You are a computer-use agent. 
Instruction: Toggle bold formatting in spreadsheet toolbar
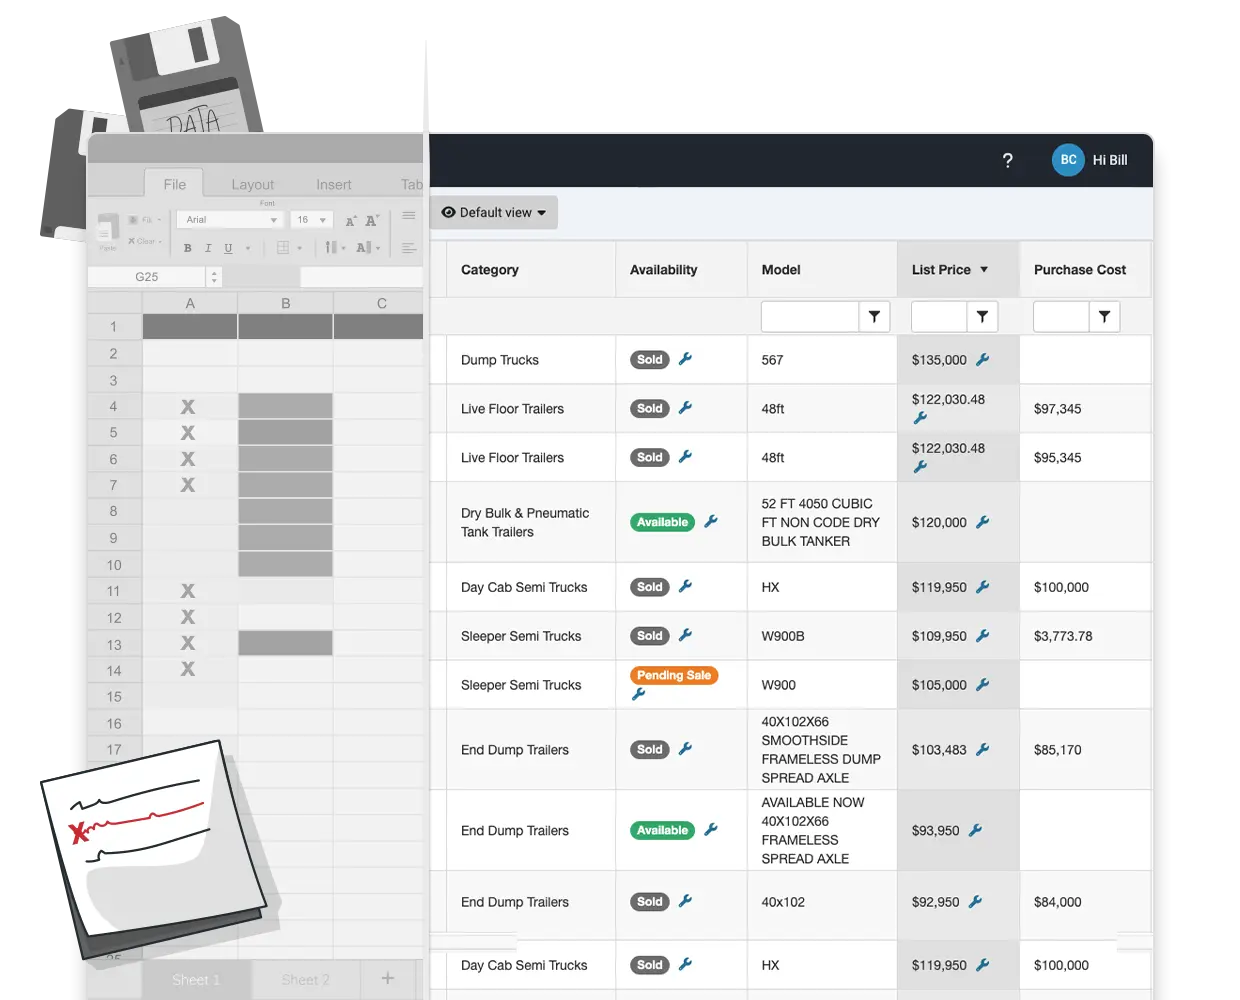coord(188,248)
